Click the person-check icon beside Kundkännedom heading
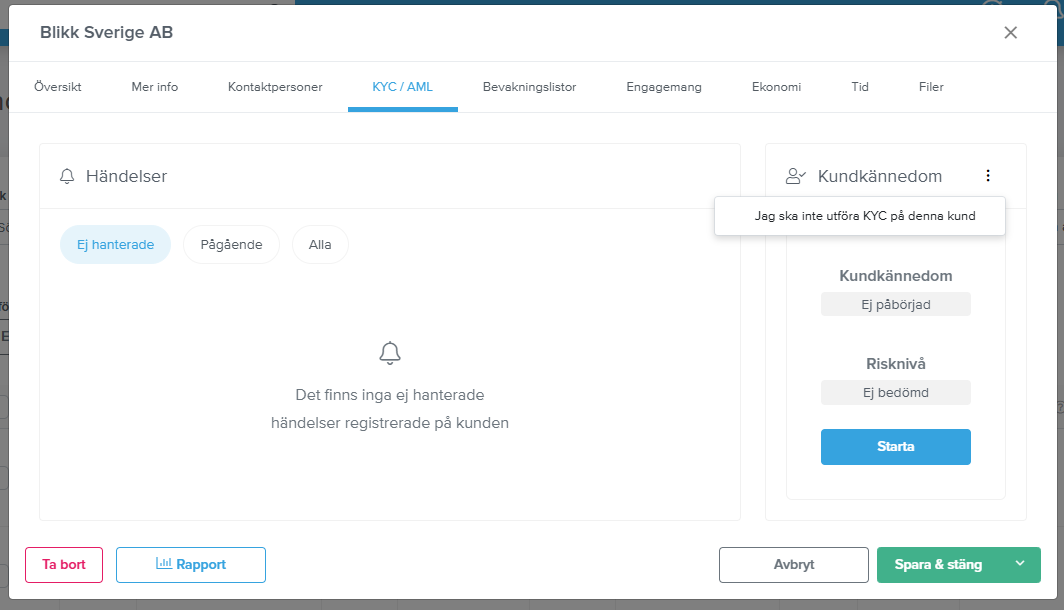 click(796, 177)
